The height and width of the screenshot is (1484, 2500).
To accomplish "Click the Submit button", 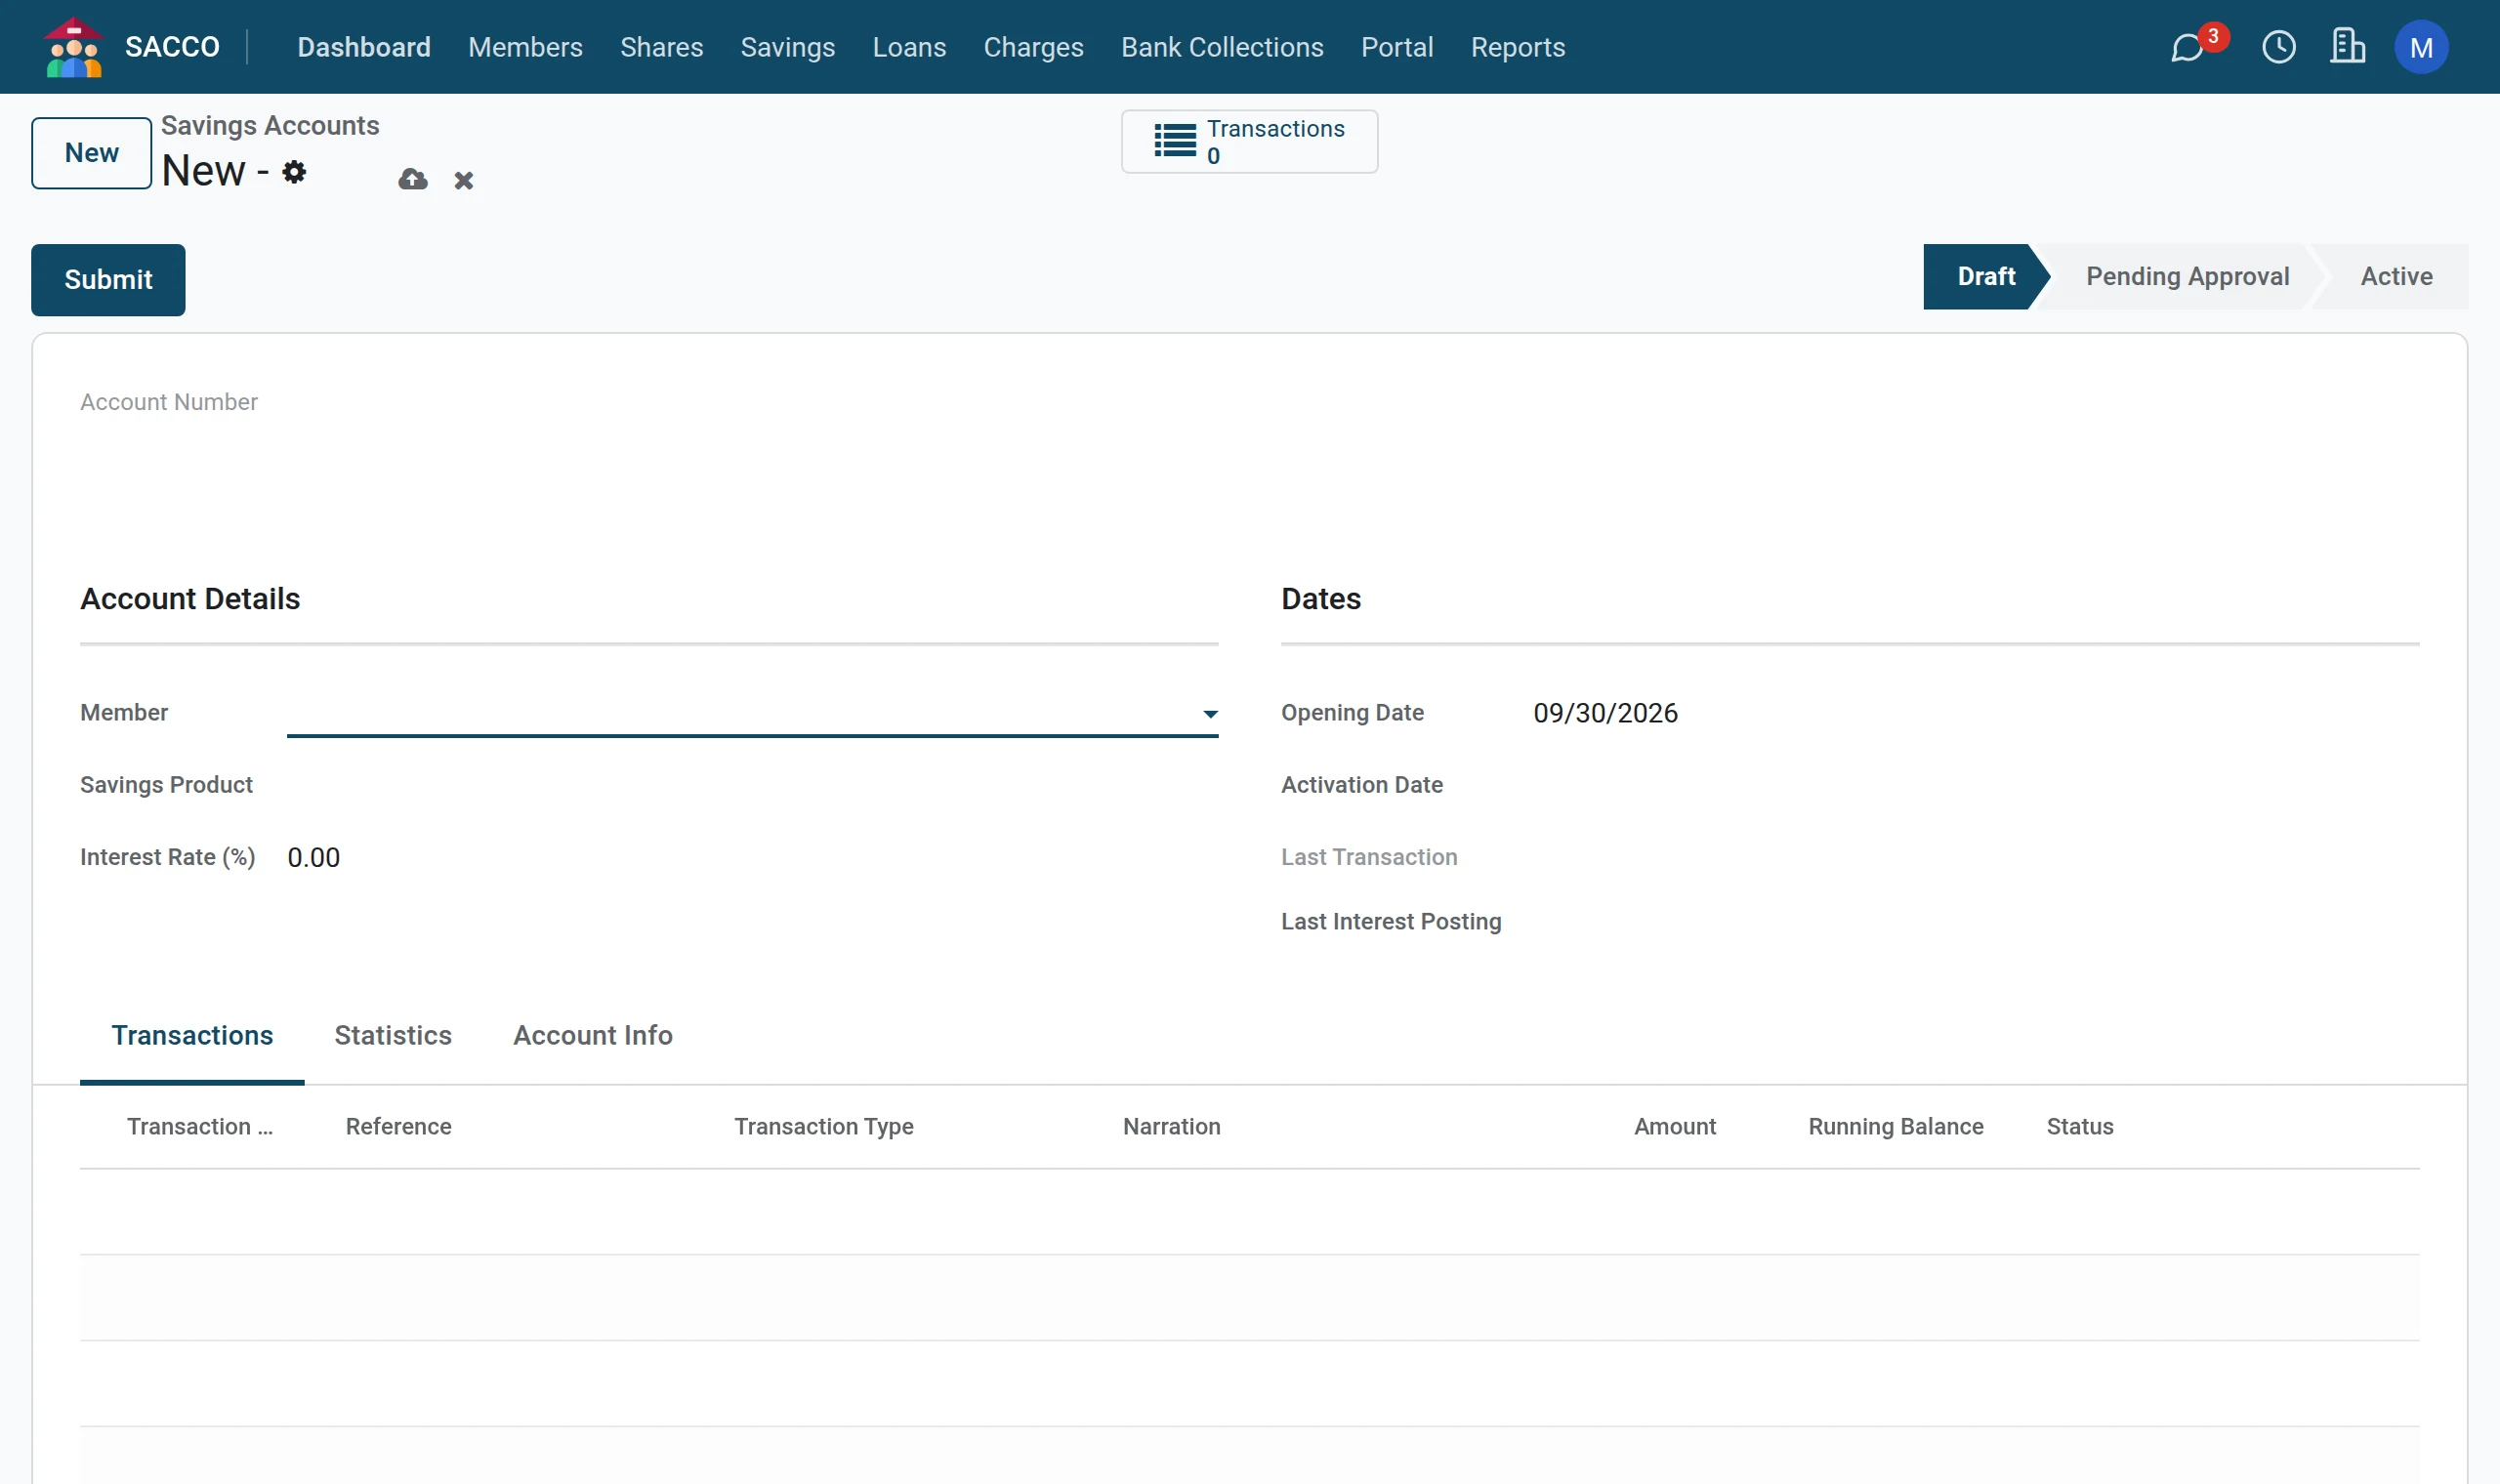I will click(108, 280).
